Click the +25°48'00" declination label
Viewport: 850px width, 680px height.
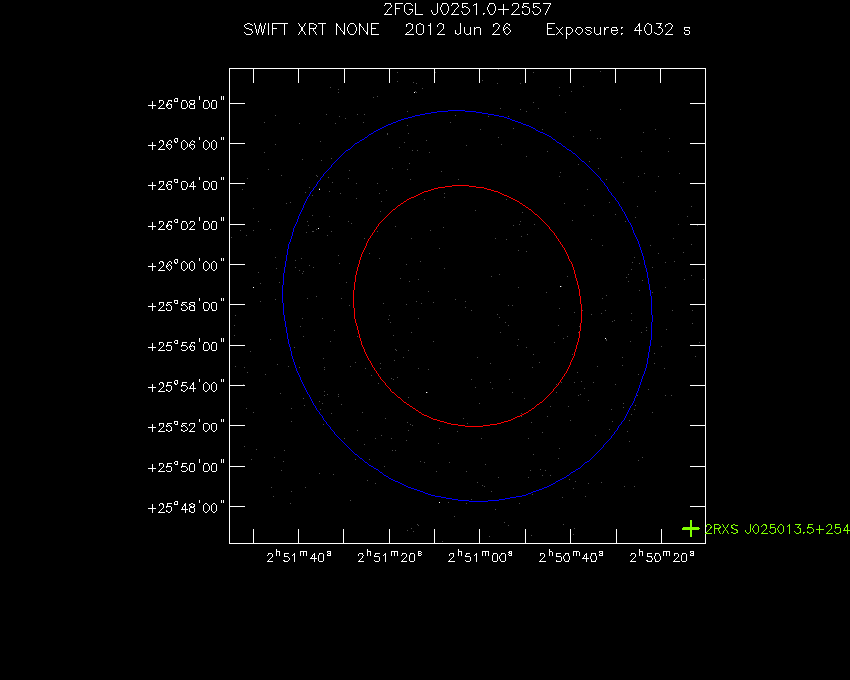(186, 508)
